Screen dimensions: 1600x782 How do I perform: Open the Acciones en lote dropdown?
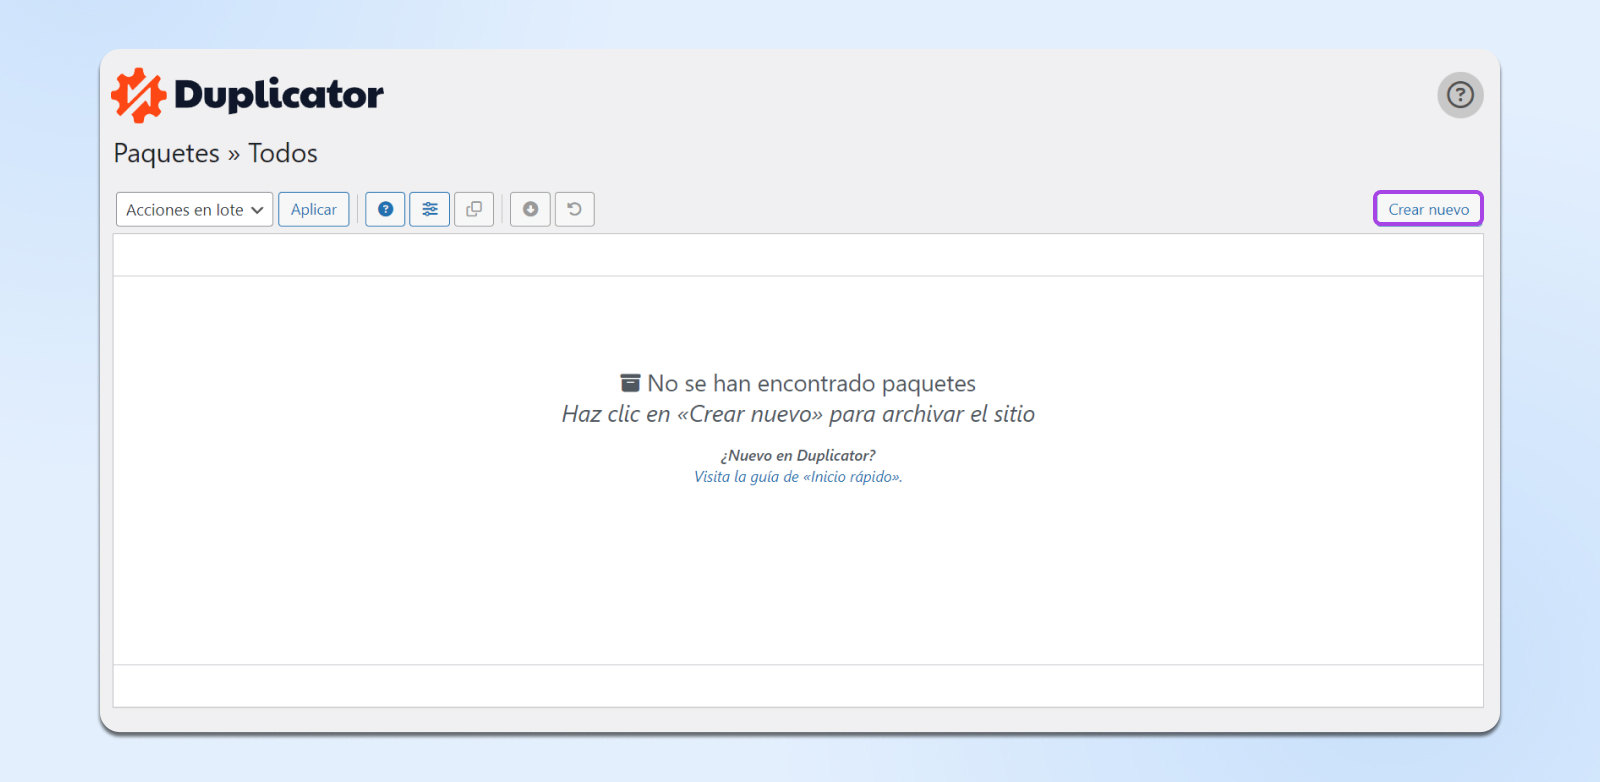(185, 210)
